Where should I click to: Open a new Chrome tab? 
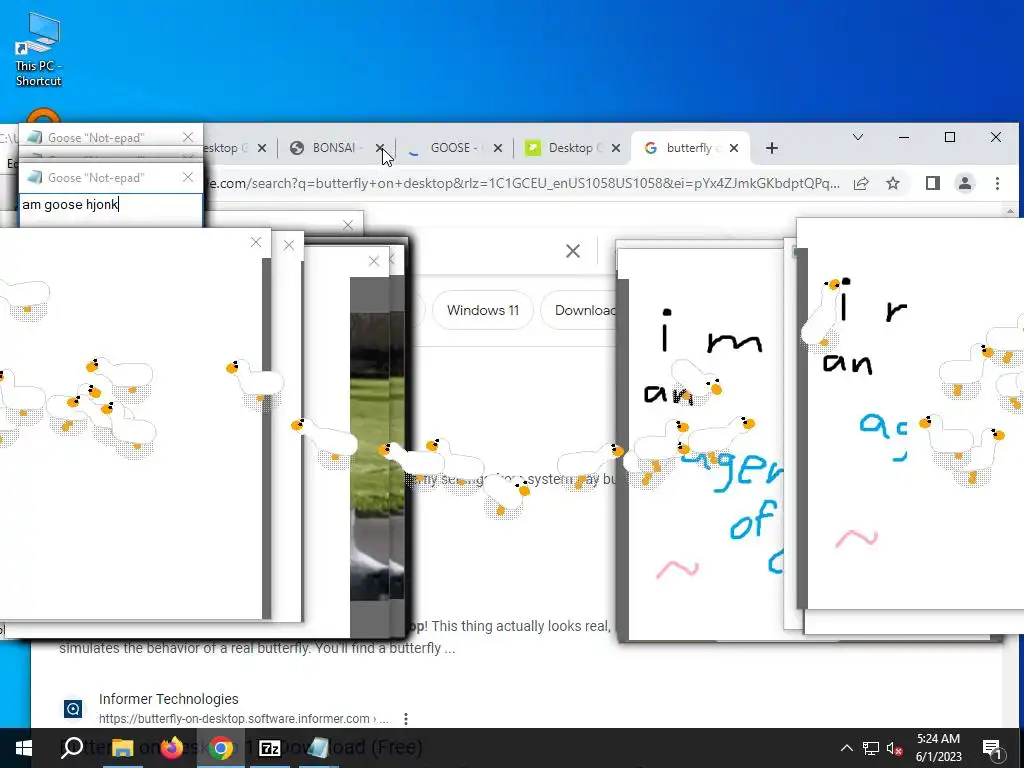(771, 148)
